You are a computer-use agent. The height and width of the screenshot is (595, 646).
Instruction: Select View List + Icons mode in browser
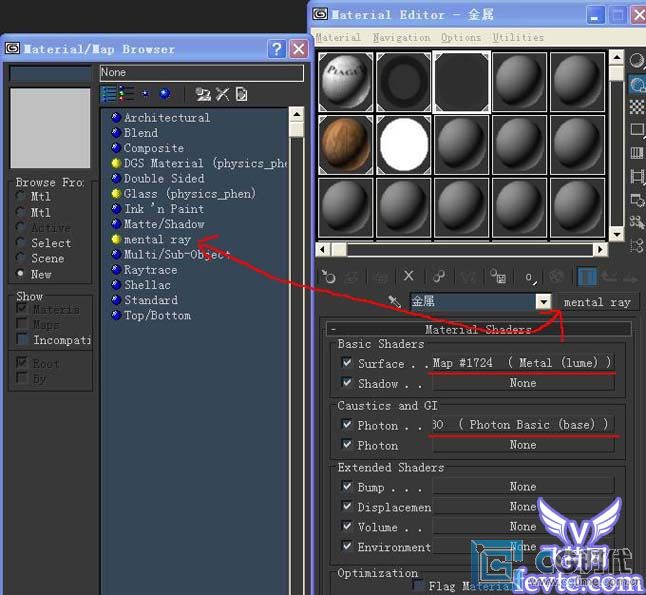[x=127, y=94]
